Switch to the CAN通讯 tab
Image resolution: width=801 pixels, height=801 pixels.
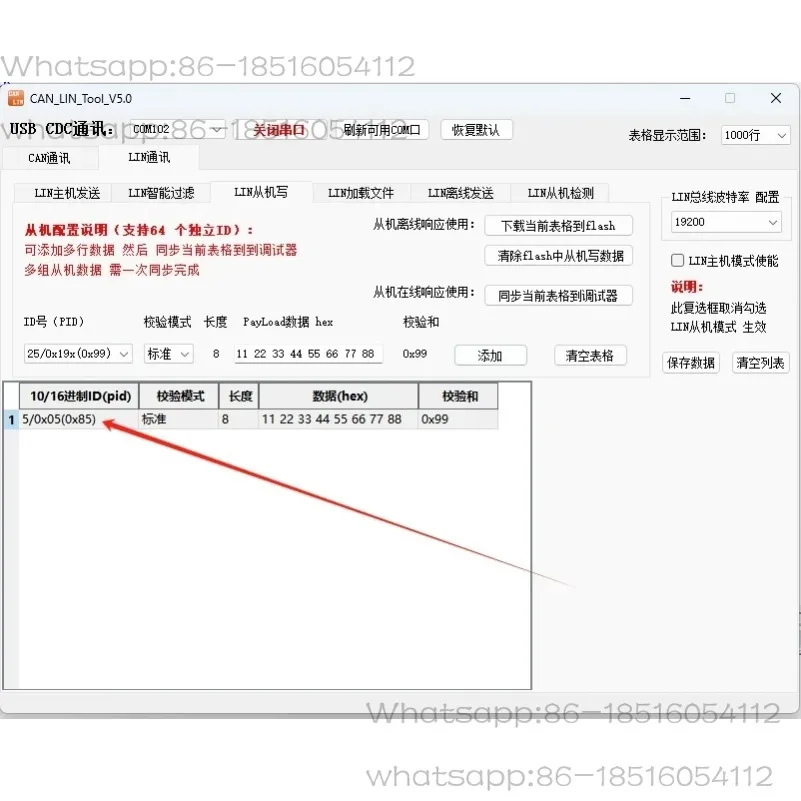(x=50, y=158)
